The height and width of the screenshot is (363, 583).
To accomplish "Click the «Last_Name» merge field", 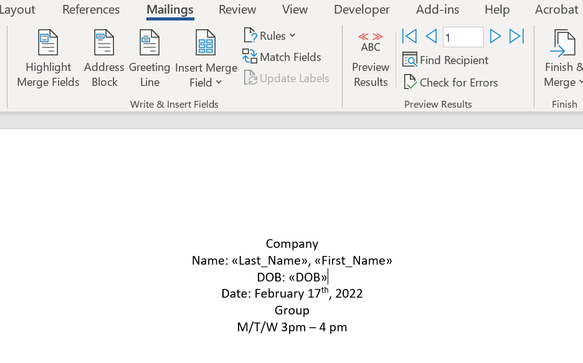I will click(x=271, y=260).
